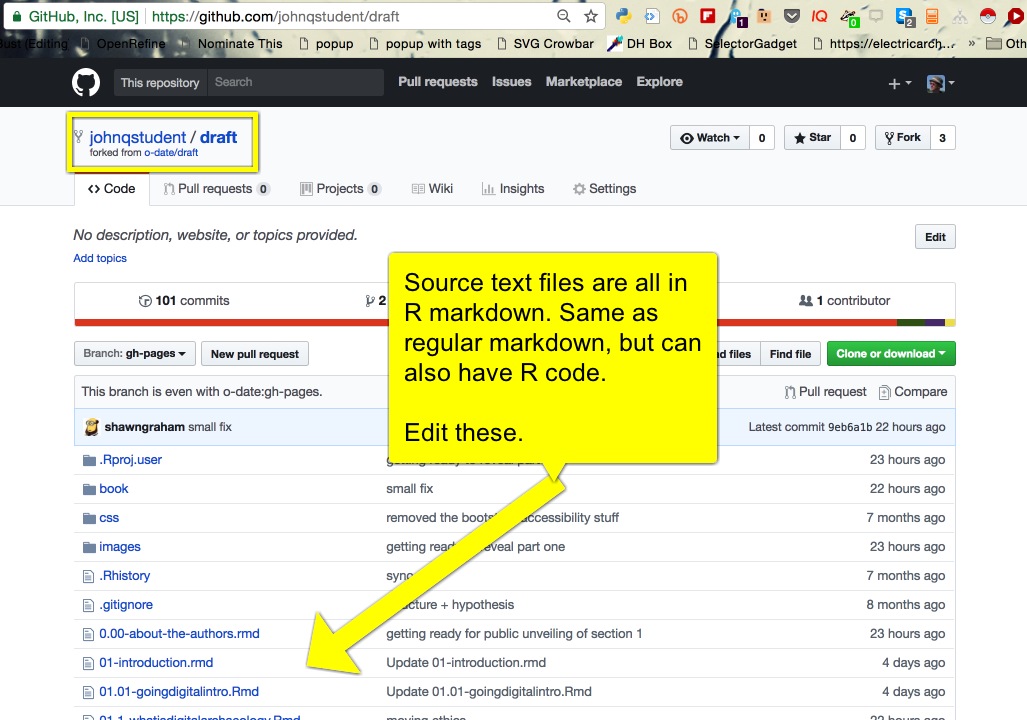Click the Fork count 3
Screen dimensions: 1027x720
pyautogui.click(x=943, y=138)
